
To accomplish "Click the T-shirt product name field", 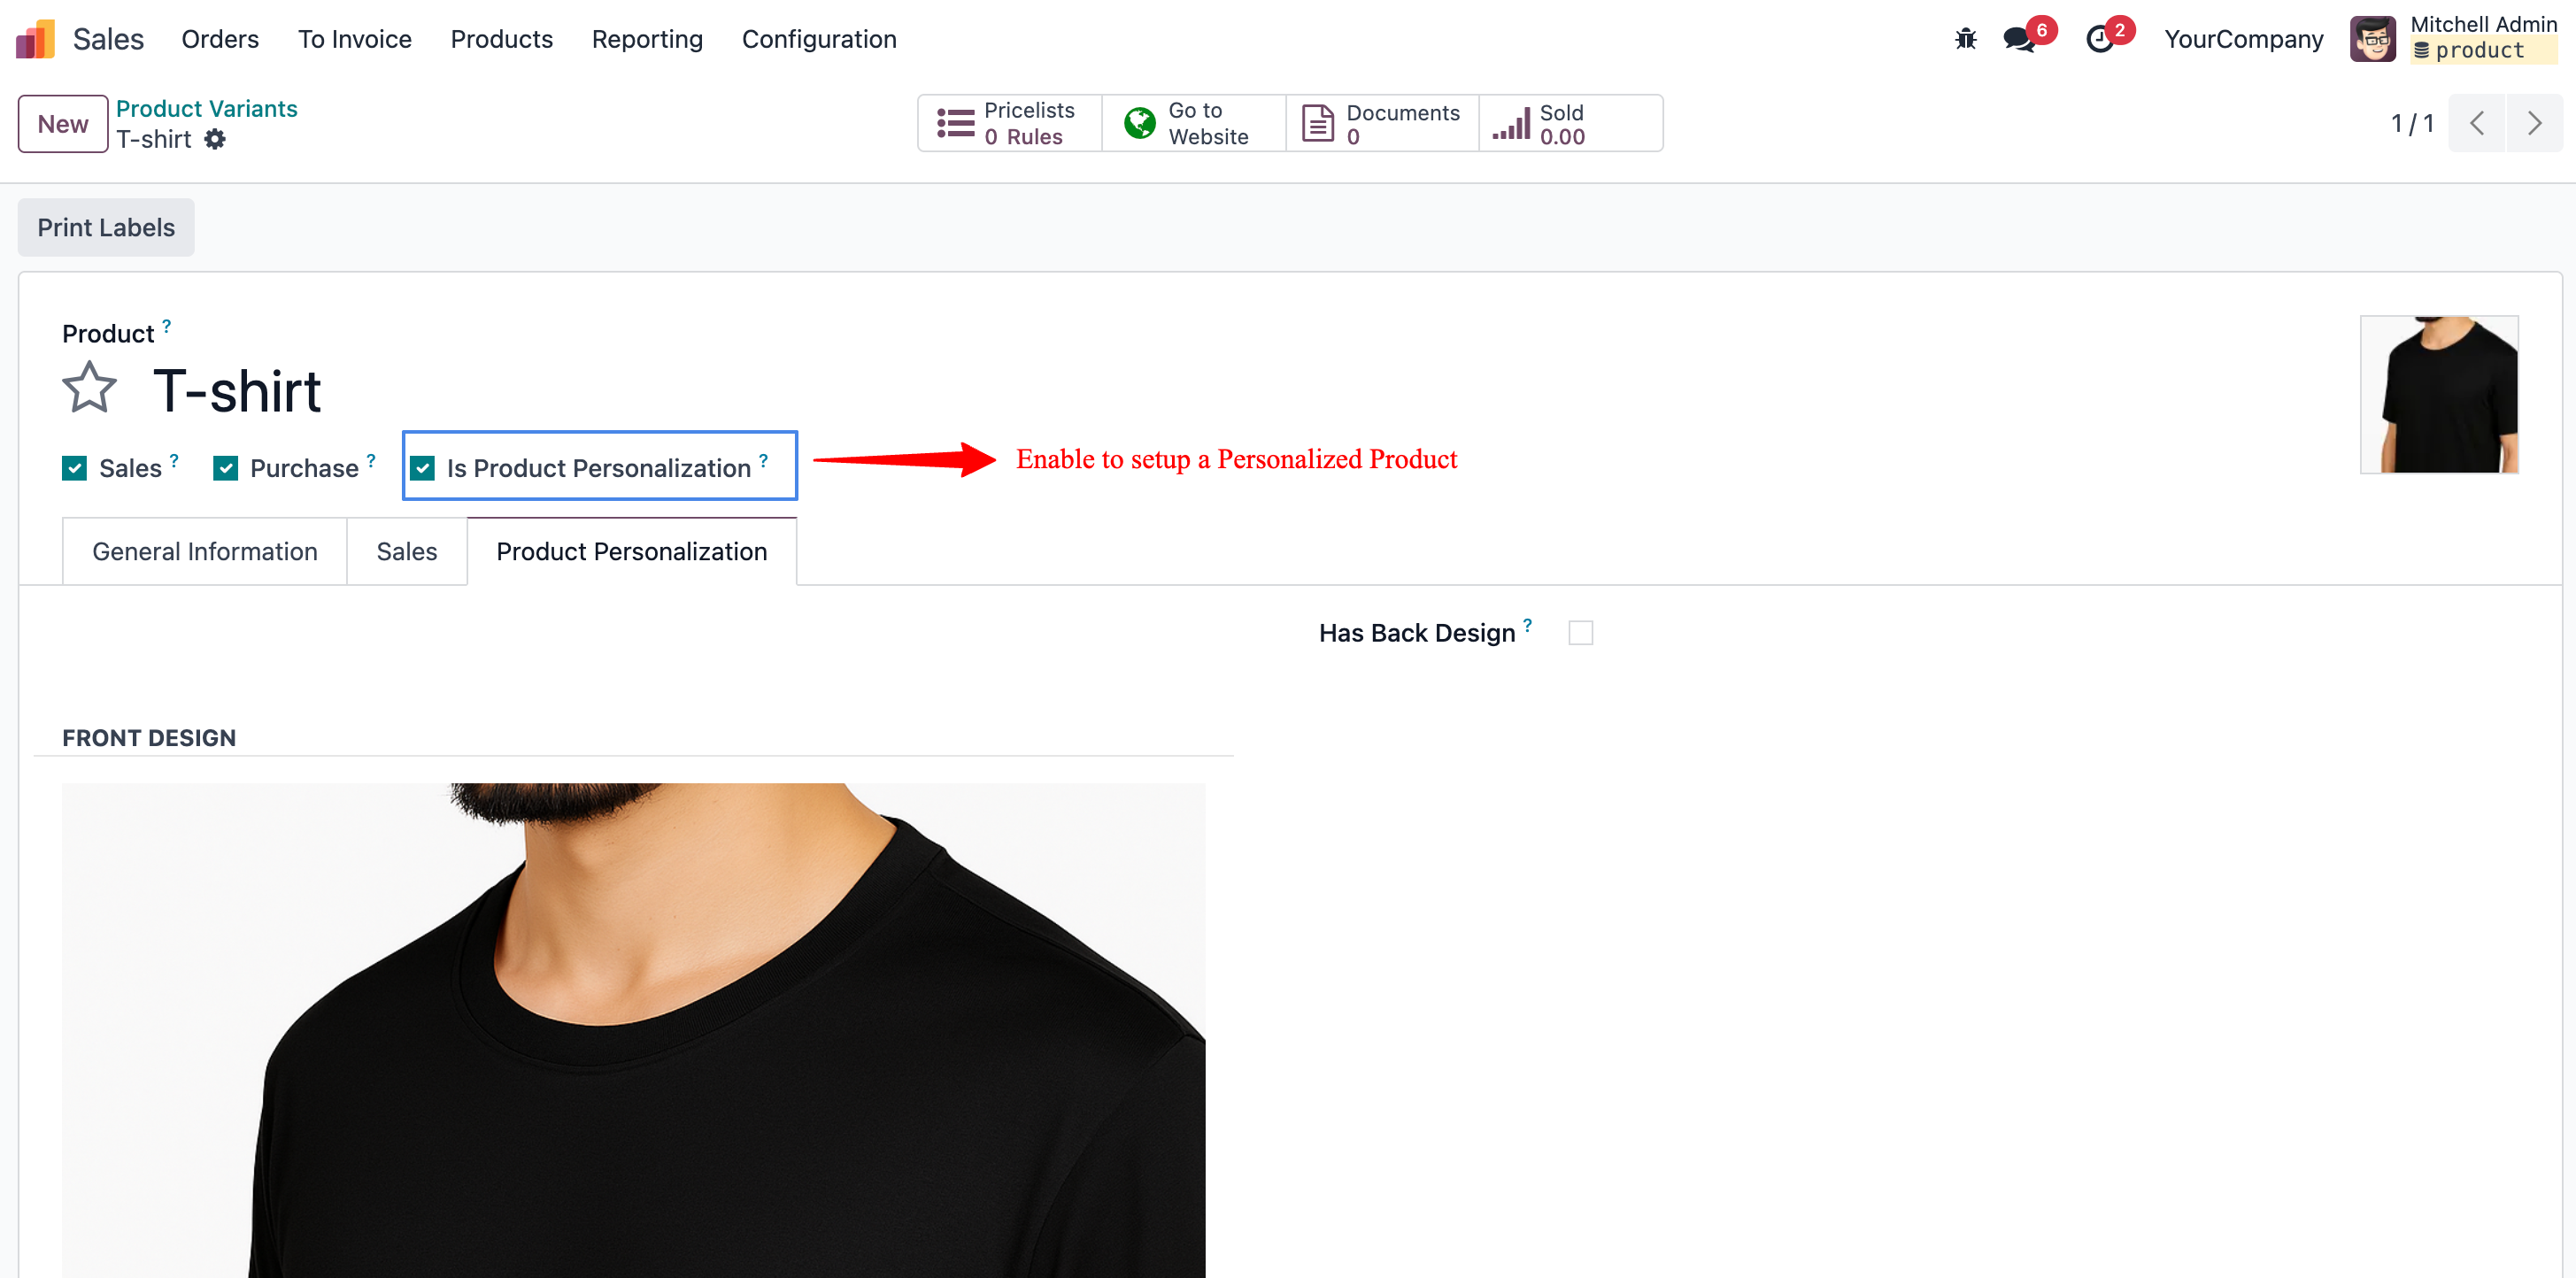I will [237, 390].
